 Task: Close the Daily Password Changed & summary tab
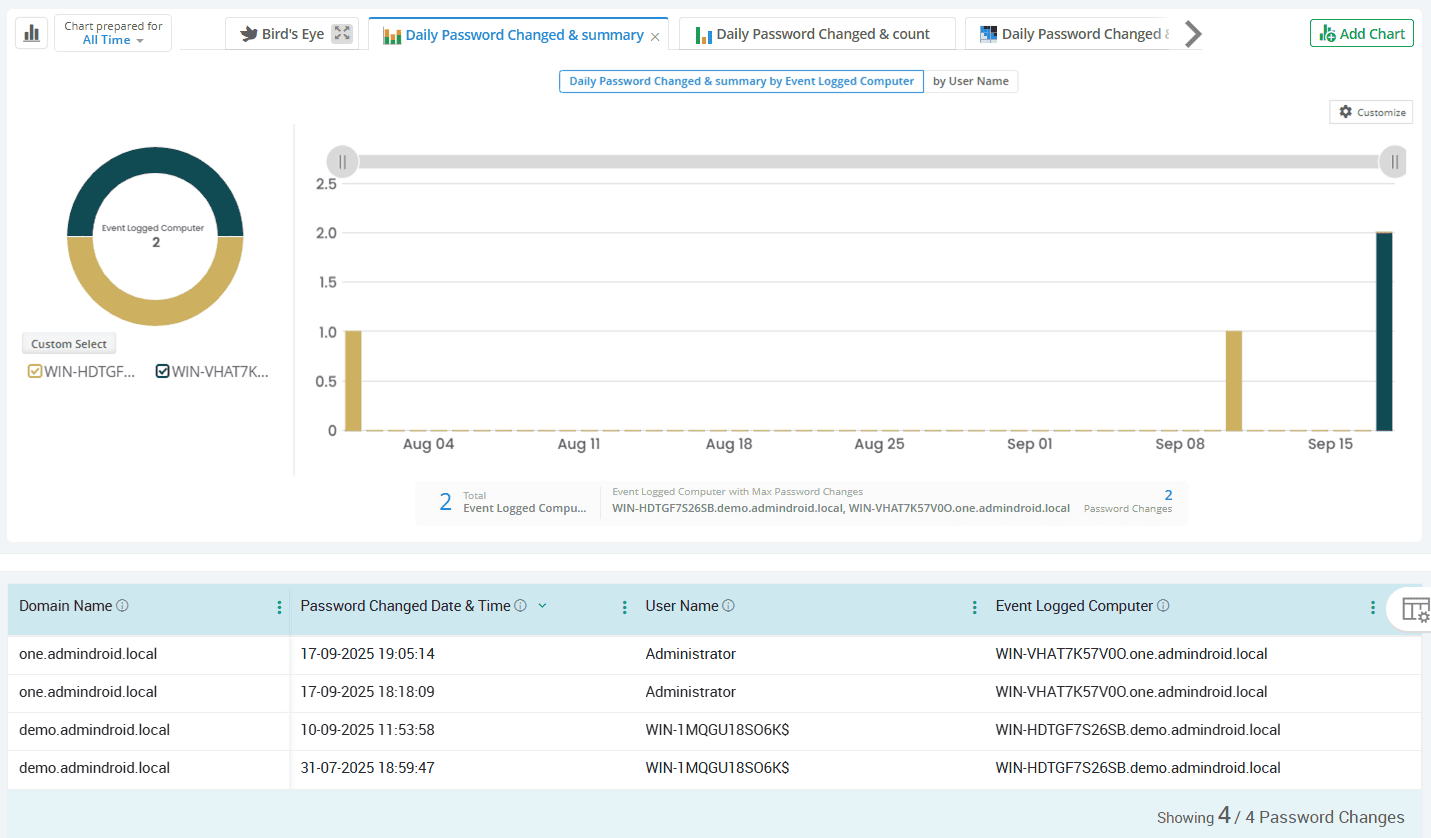pos(655,36)
